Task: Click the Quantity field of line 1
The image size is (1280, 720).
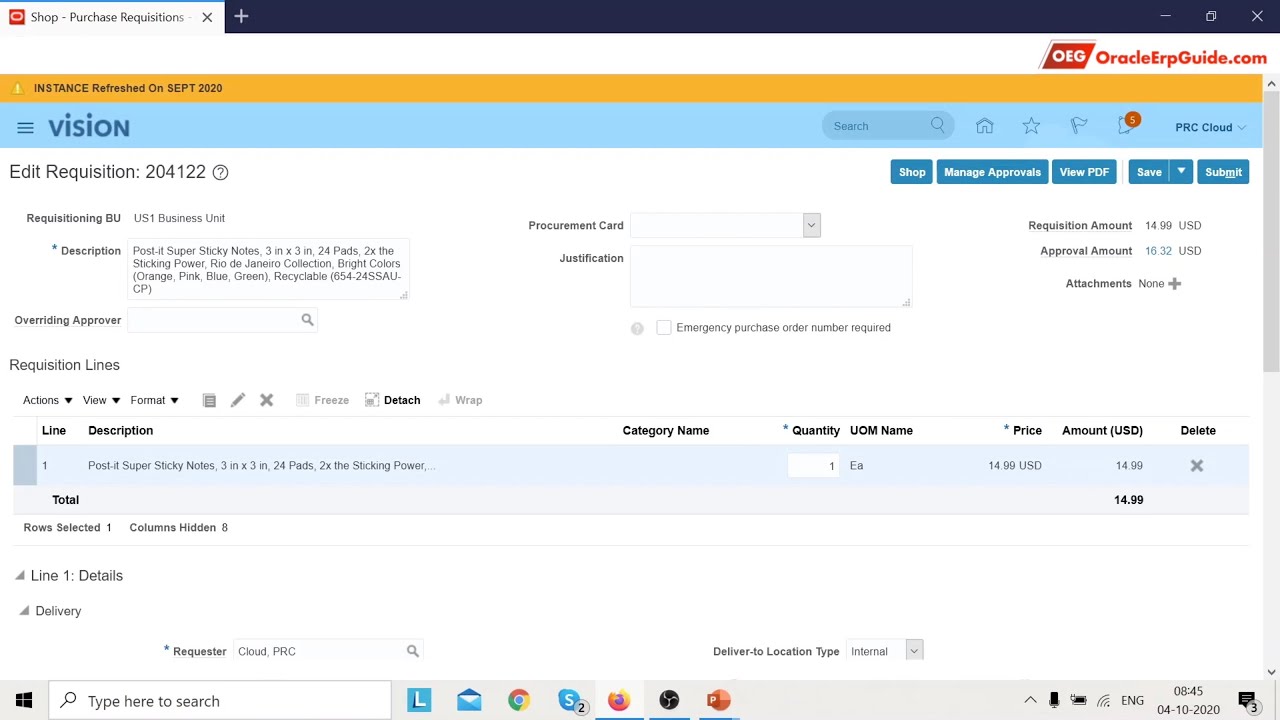Action: click(x=813, y=465)
